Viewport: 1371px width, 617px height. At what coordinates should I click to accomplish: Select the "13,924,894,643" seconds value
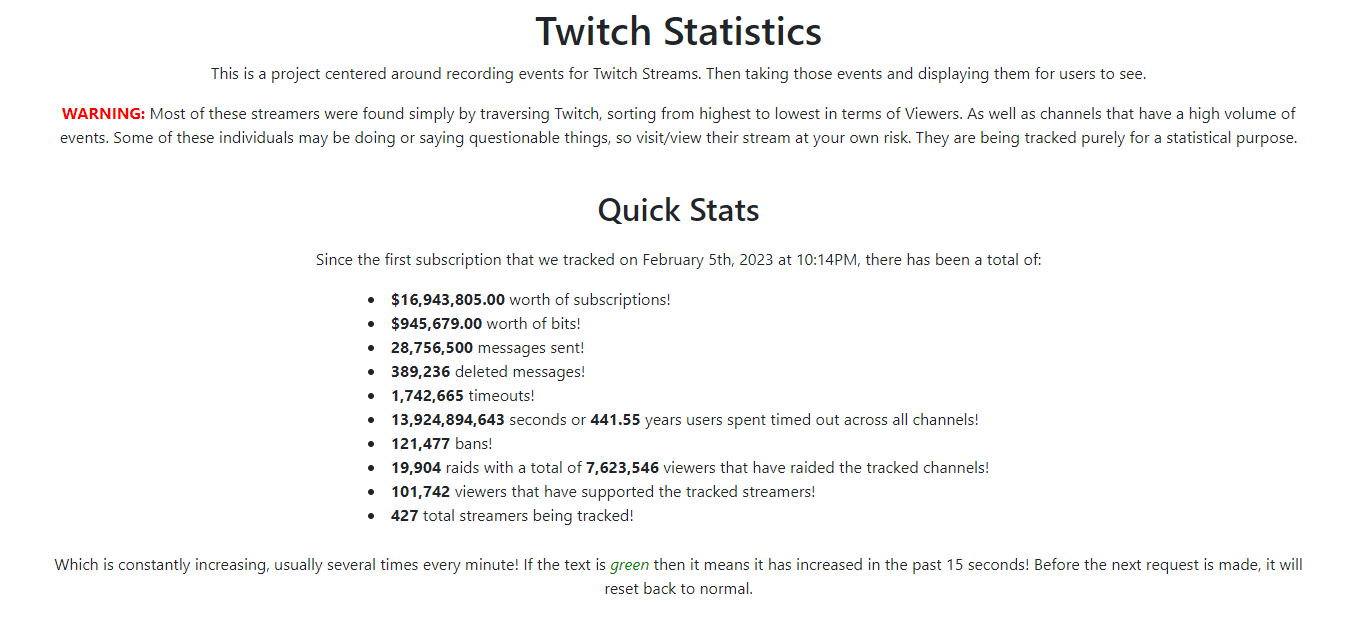[x=448, y=420]
